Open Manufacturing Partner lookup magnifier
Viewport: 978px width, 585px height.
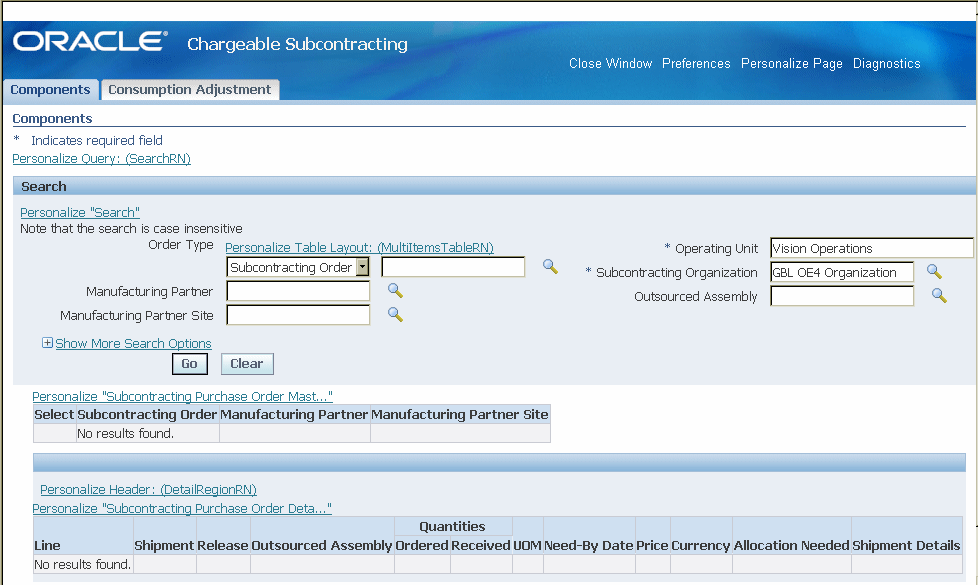(x=395, y=291)
